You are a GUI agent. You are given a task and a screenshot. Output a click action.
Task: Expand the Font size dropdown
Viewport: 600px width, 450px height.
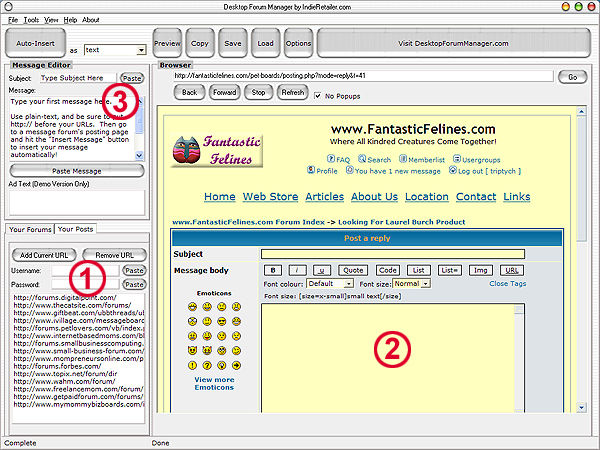[x=425, y=283]
